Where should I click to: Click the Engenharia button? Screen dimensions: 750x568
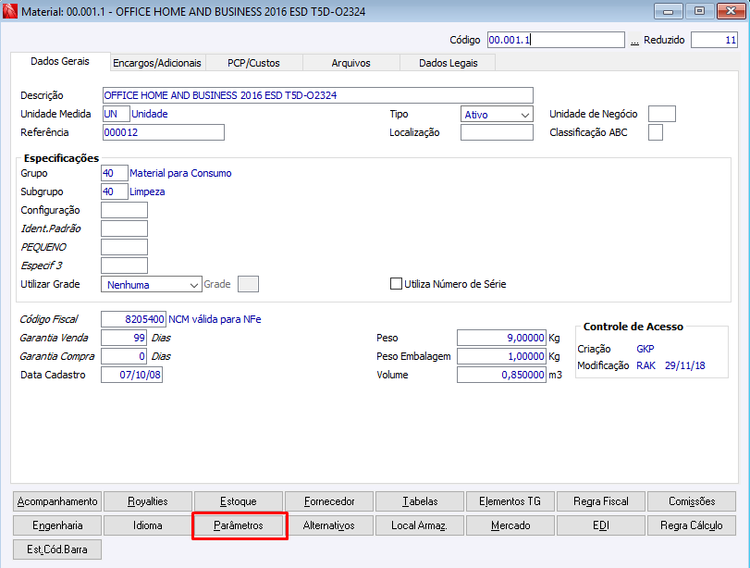[x=57, y=525]
